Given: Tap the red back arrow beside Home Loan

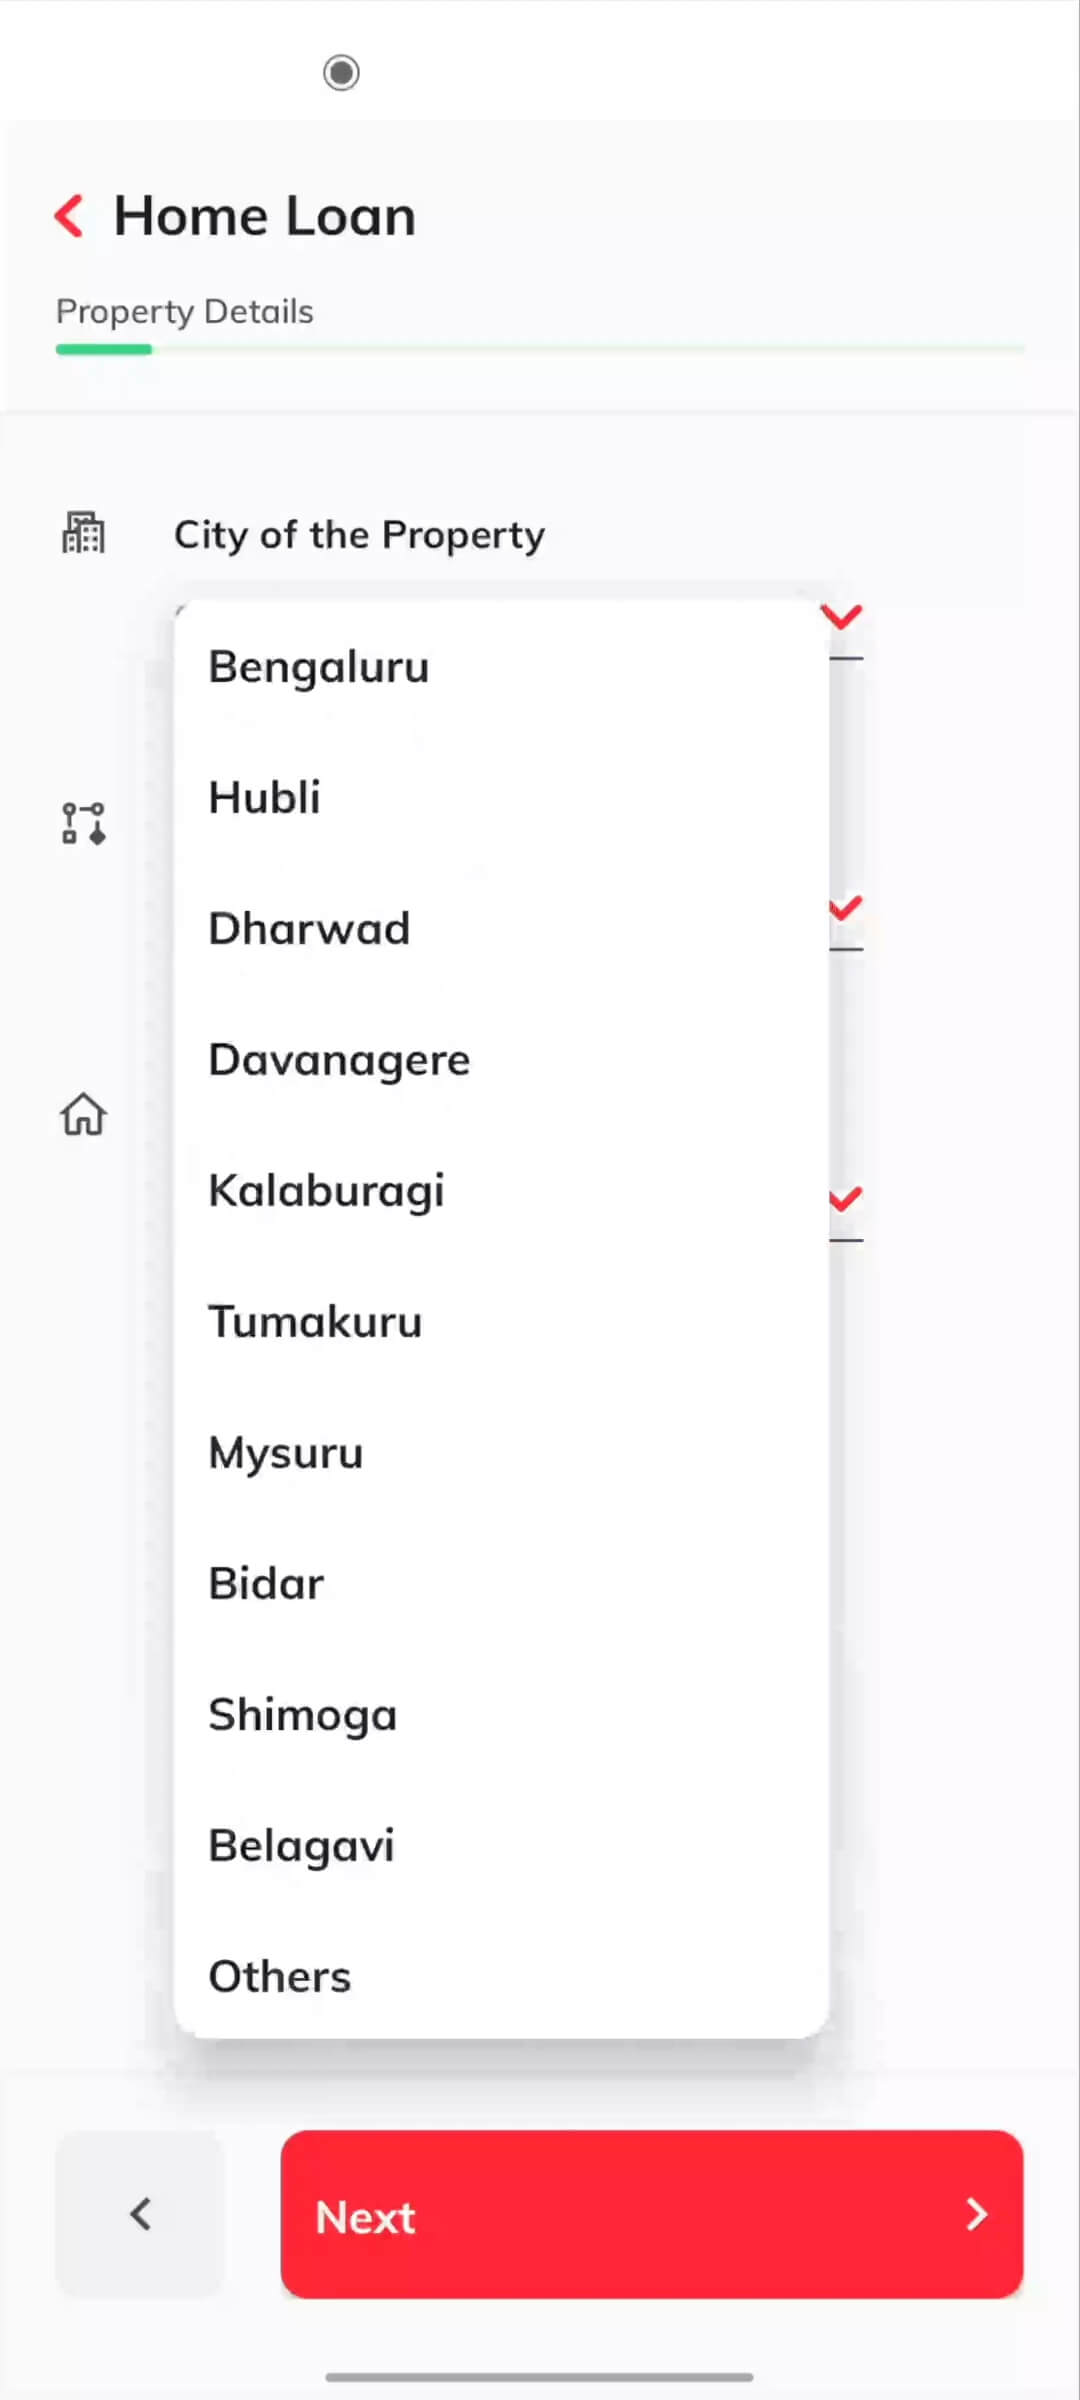Looking at the screenshot, I should (69, 216).
